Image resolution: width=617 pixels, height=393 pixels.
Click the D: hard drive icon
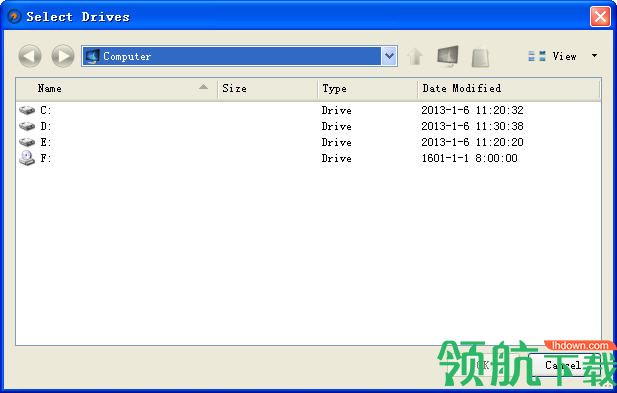pyautogui.click(x=27, y=126)
